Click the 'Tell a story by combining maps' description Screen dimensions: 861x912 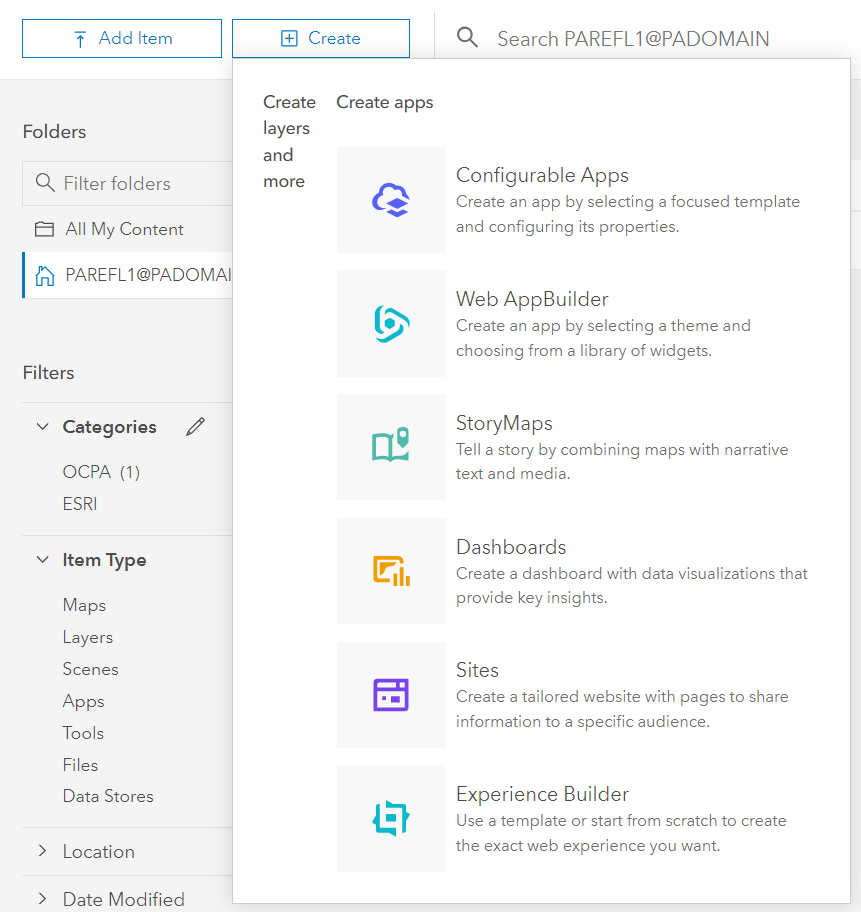tap(622, 461)
